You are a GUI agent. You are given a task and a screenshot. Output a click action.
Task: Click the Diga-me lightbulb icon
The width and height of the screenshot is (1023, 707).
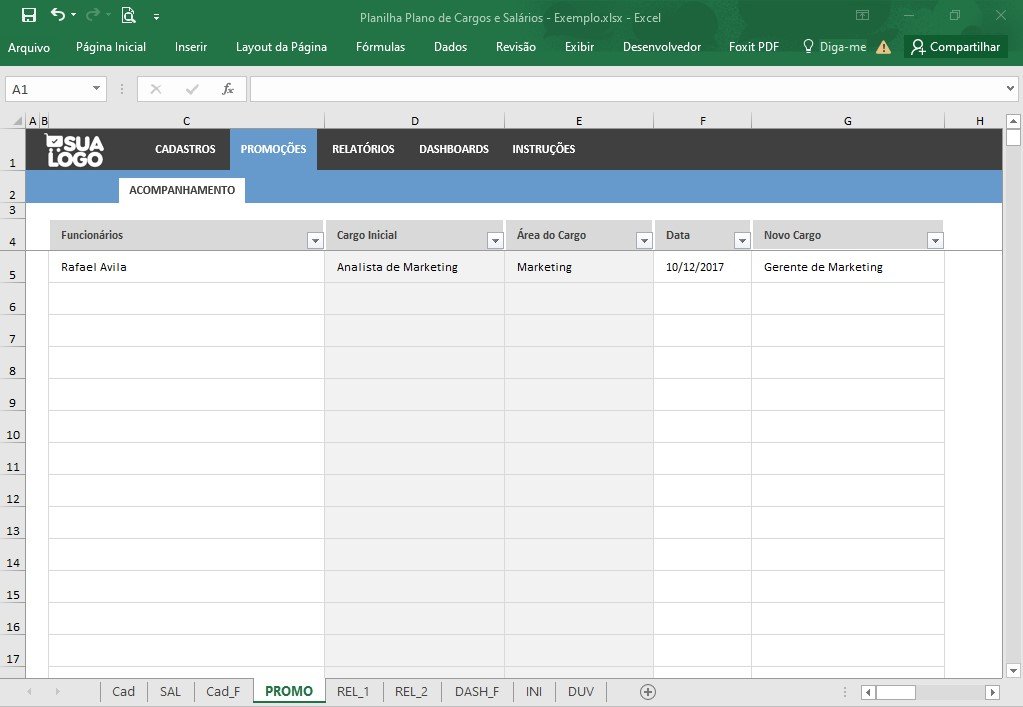coord(808,46)
